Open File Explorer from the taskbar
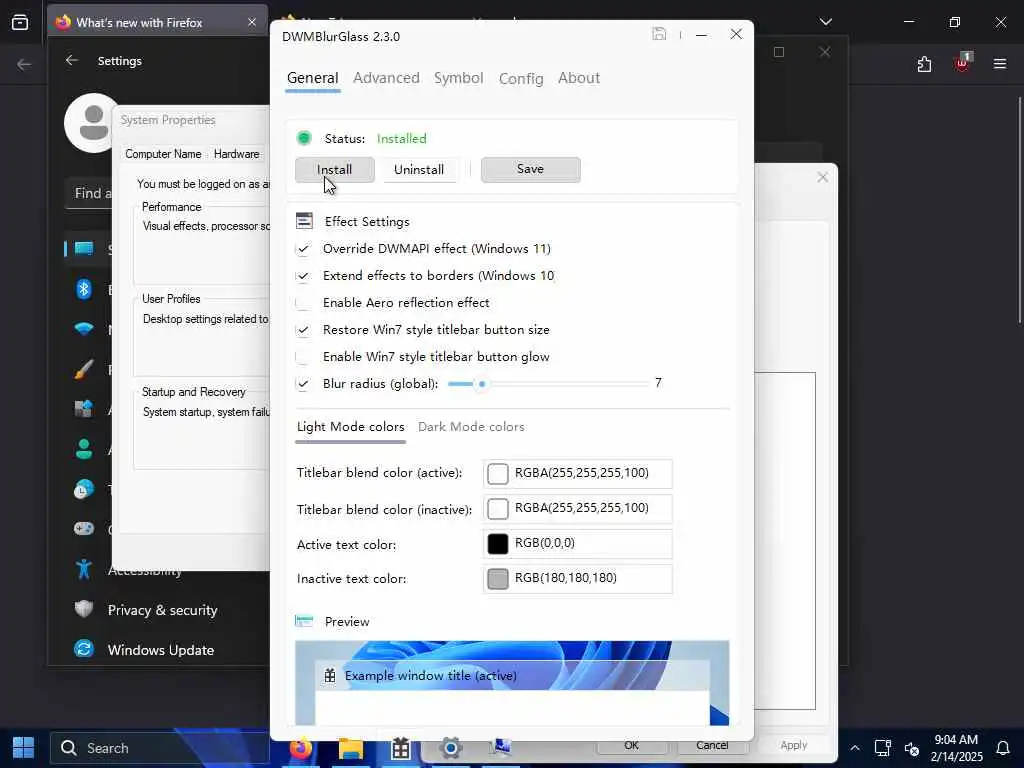Viewport: 1024px width, 768px height. click(x=351, y=748)
